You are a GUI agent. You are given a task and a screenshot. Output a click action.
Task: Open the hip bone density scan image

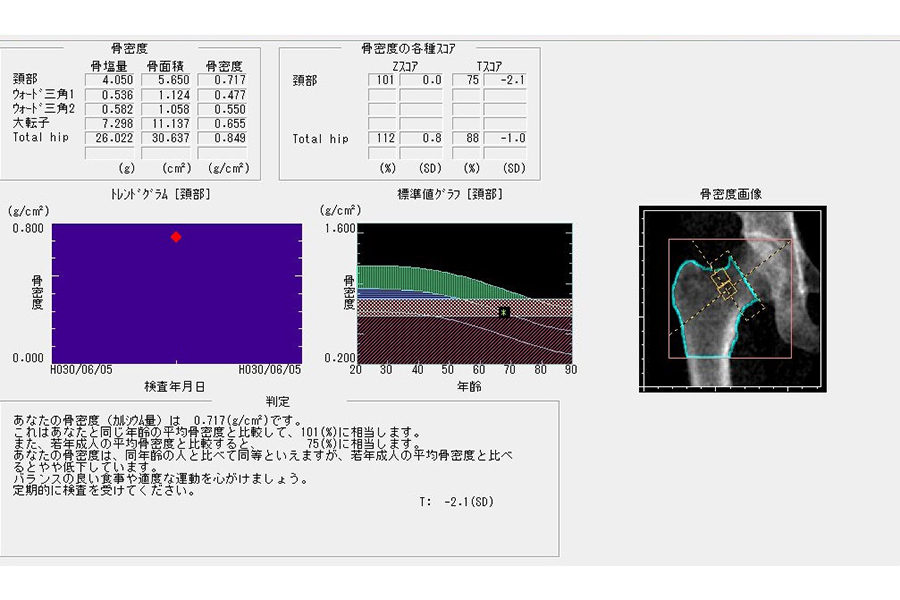coord(732,299)
